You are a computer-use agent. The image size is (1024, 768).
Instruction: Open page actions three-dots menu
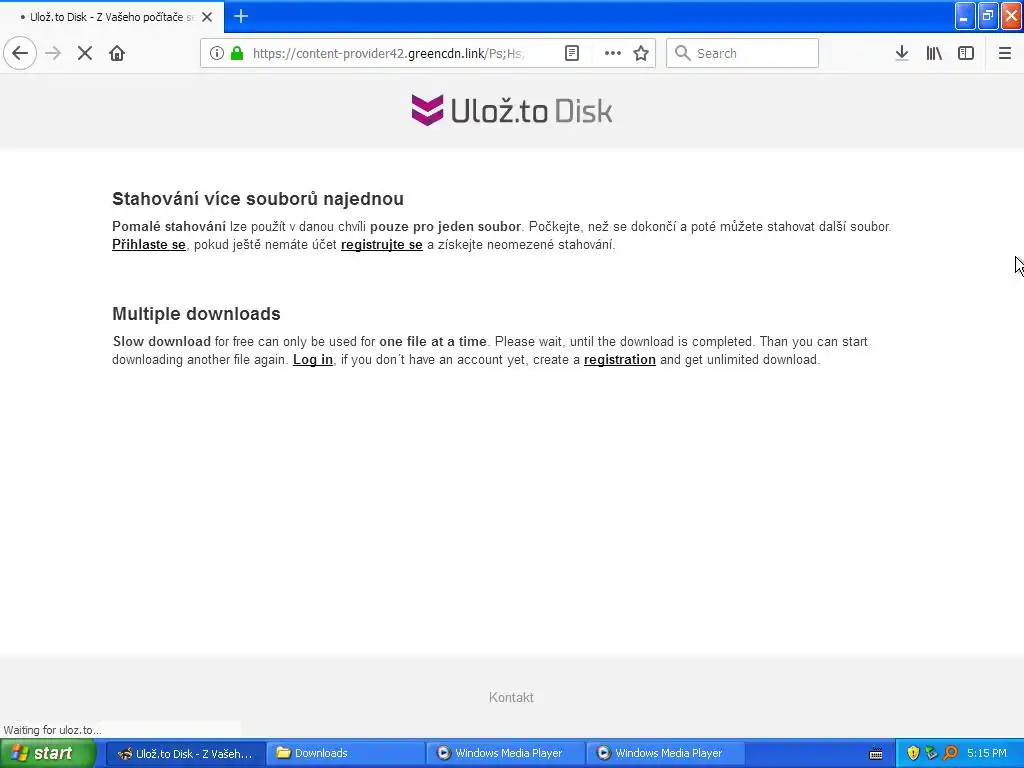613,53
